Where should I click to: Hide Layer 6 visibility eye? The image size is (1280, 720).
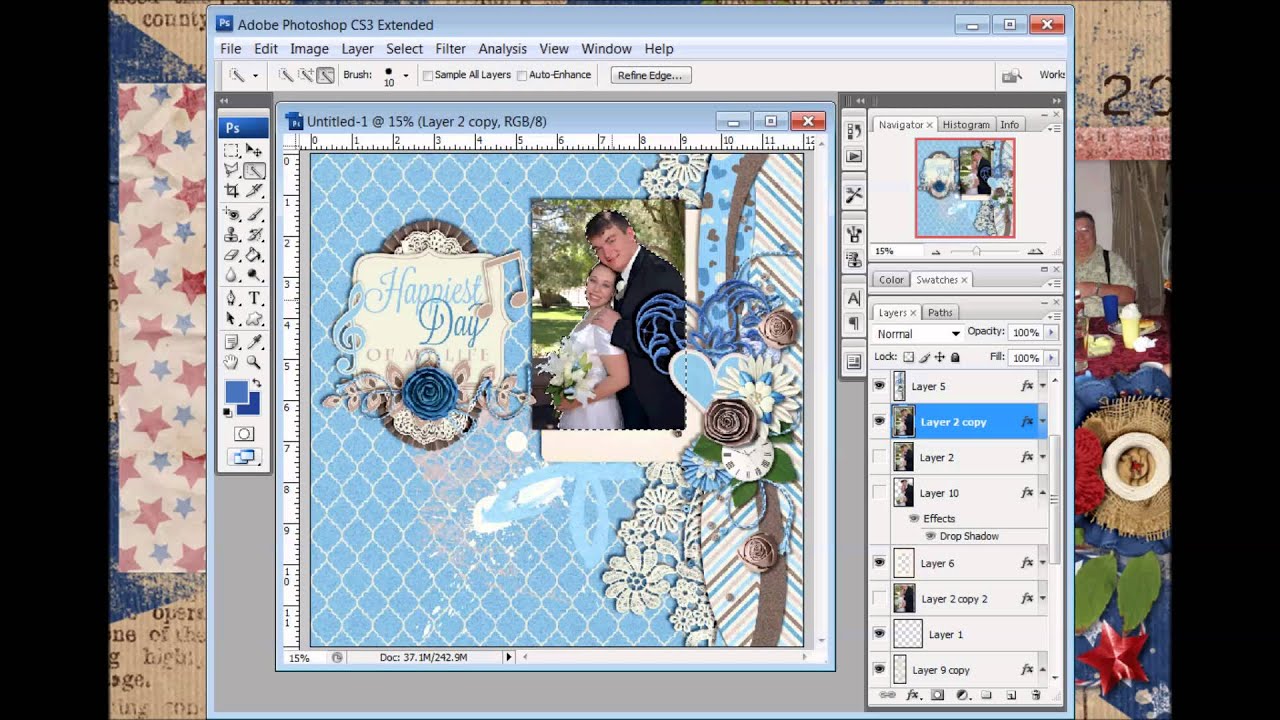pyautogui.click(x=879, y=563)
